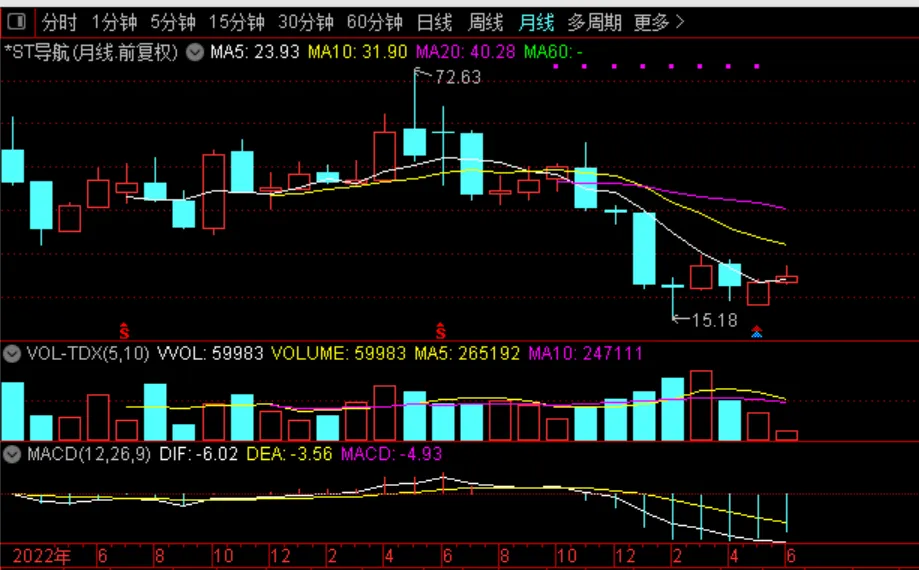Screen dimensions: 919x570
Task: Select the 15分钟 timeframe tab
Action: coord(236,22)
